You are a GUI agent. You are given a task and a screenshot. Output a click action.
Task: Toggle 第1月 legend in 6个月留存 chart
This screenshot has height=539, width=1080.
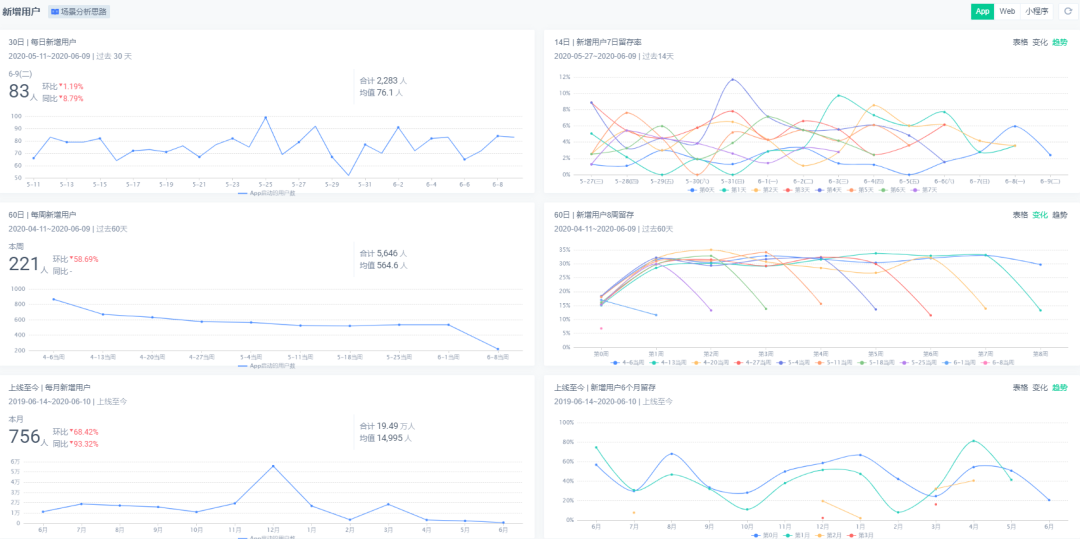[x=796, y=536]
